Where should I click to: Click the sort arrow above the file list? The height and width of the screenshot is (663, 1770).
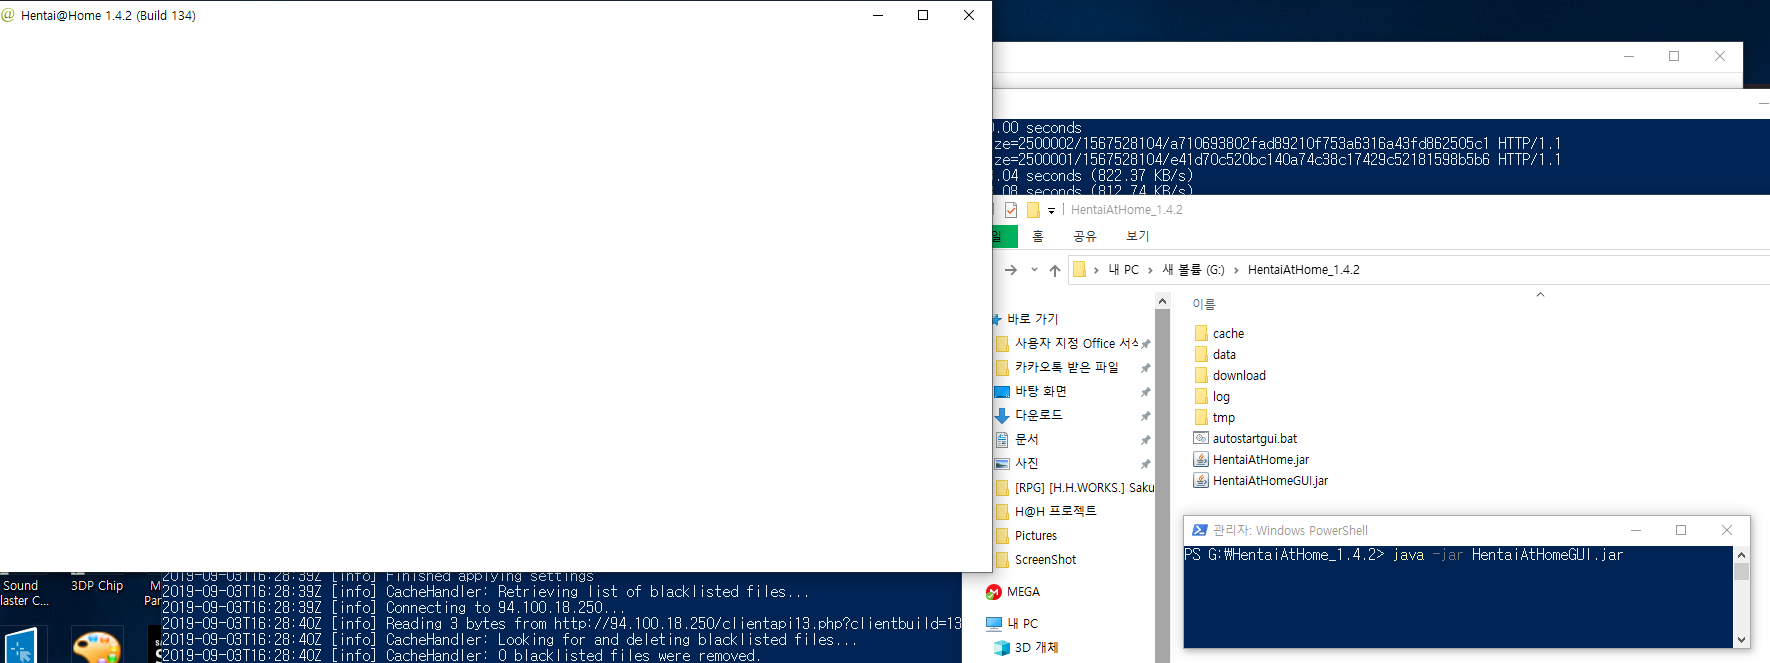tap(1540, 294)
